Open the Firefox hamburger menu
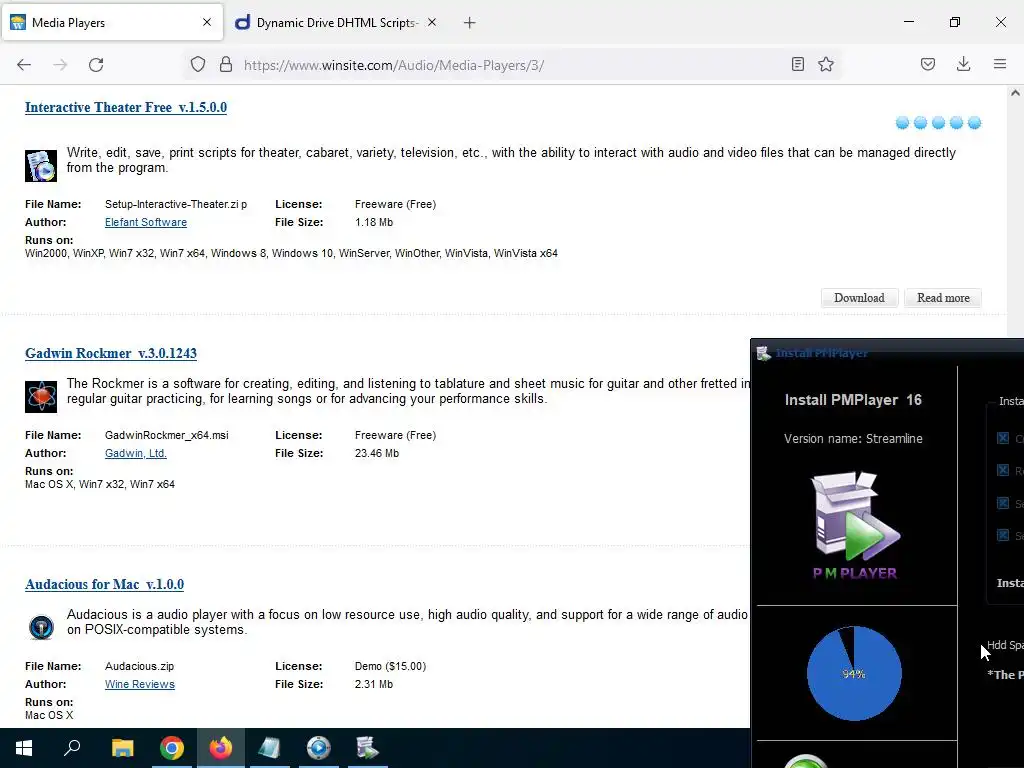This screenshot has height=768, width=1024. pos(1000,64)
